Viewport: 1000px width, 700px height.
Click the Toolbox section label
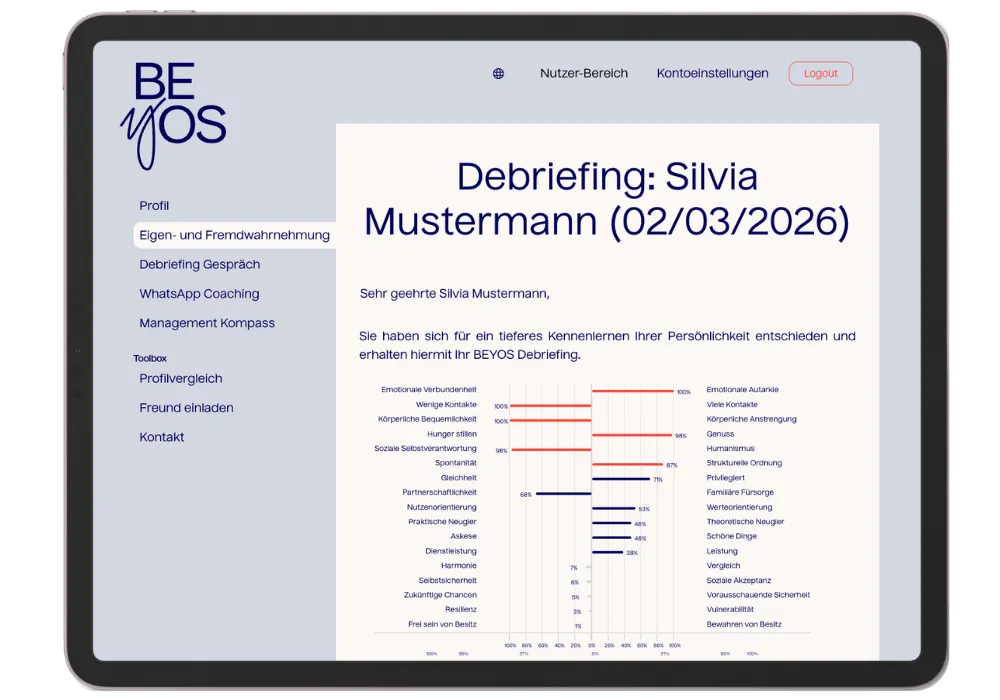point(150,358)
